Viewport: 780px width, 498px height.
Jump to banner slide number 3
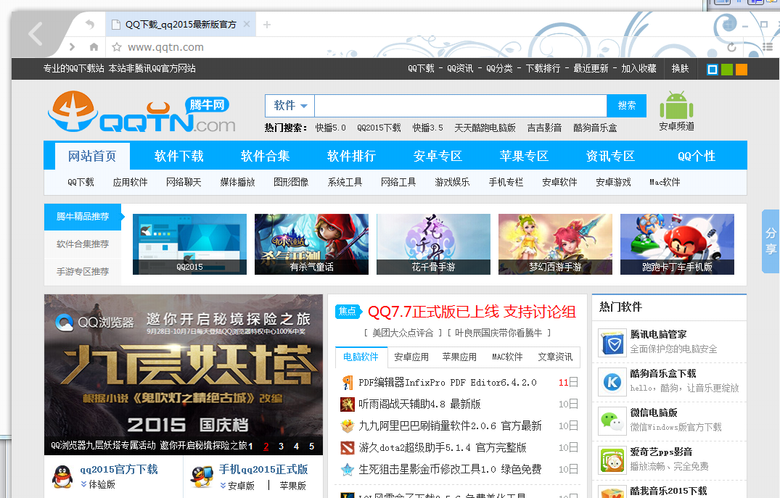click(281, 446)
